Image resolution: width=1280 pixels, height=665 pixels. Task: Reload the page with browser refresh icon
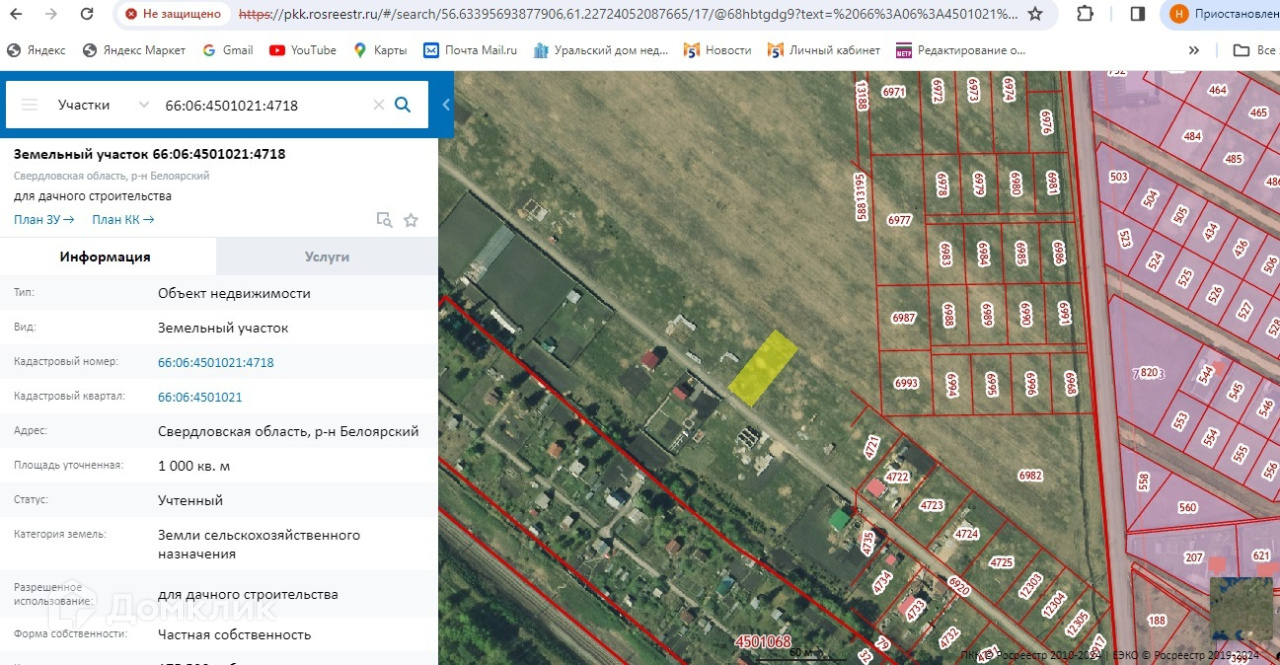click(87, 14)
